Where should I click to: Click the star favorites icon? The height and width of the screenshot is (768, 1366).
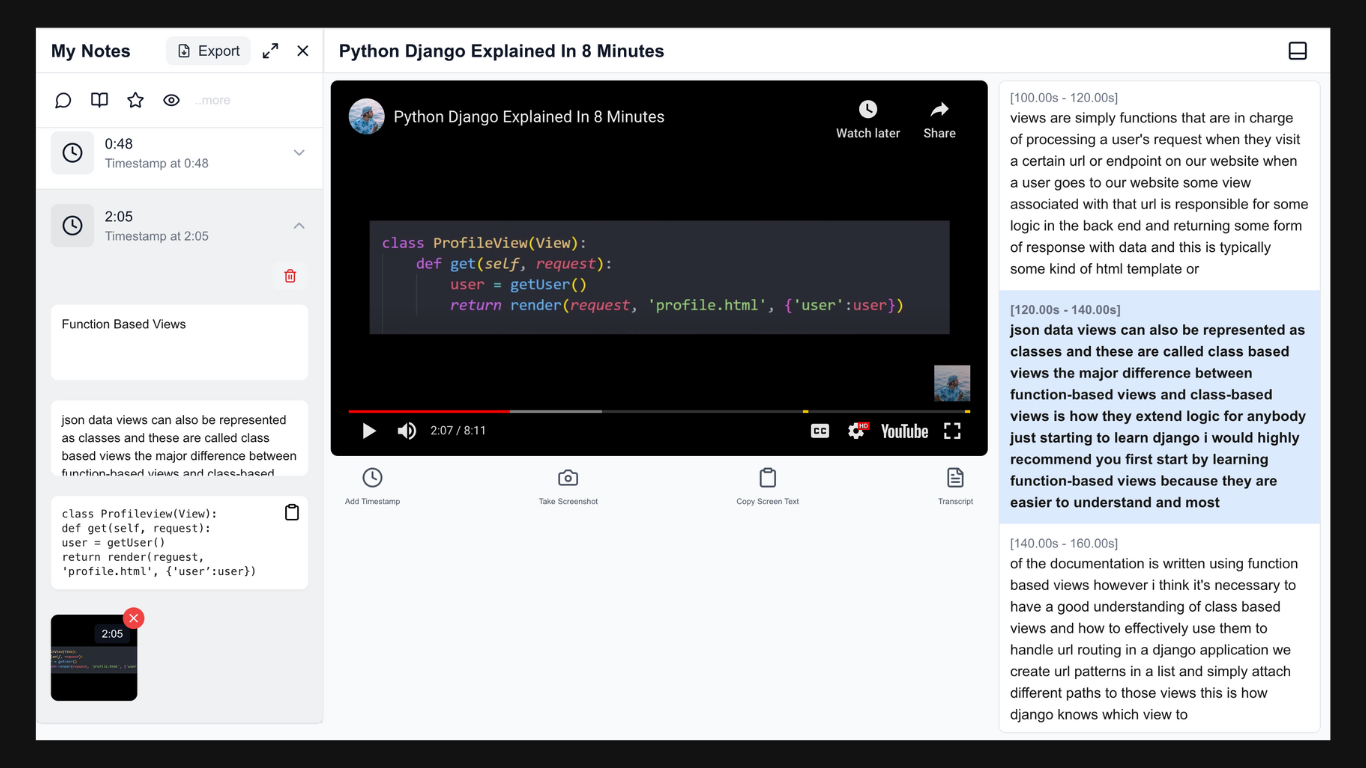[x=135, y=100]
